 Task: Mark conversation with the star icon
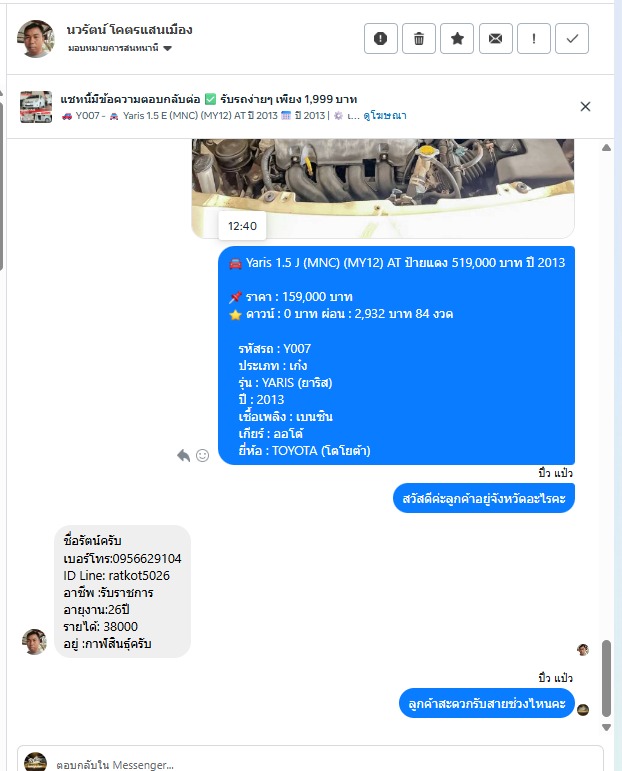click(457, 38)
